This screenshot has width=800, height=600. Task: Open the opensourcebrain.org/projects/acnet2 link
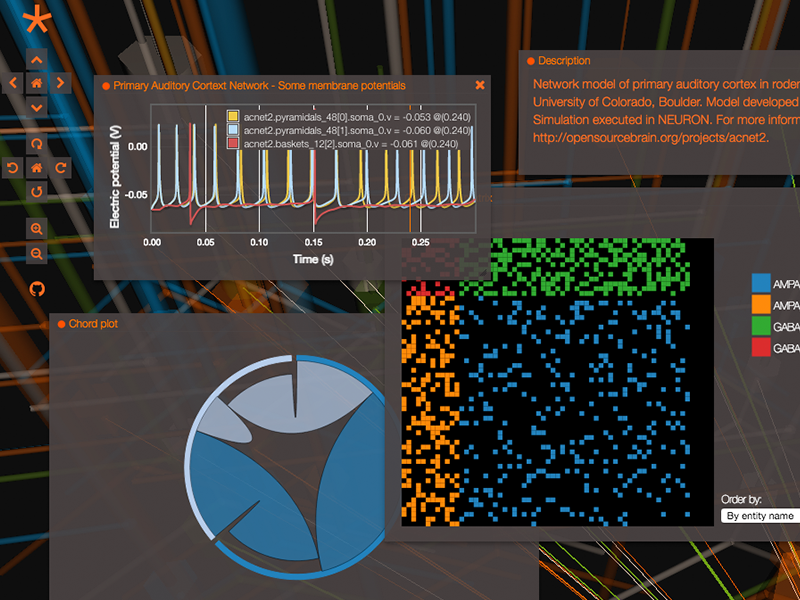(651, 138)
